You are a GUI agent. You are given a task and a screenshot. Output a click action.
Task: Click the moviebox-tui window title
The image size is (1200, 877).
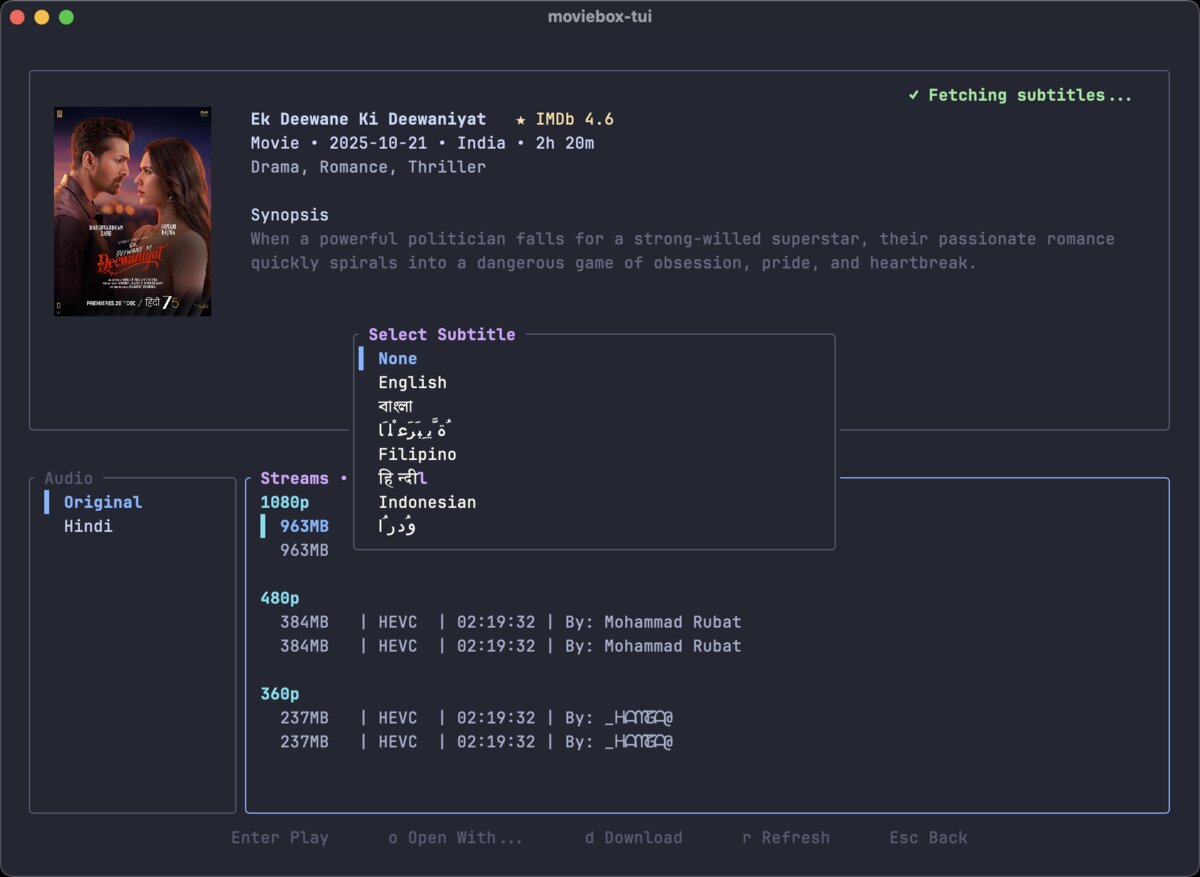point(600,17)
